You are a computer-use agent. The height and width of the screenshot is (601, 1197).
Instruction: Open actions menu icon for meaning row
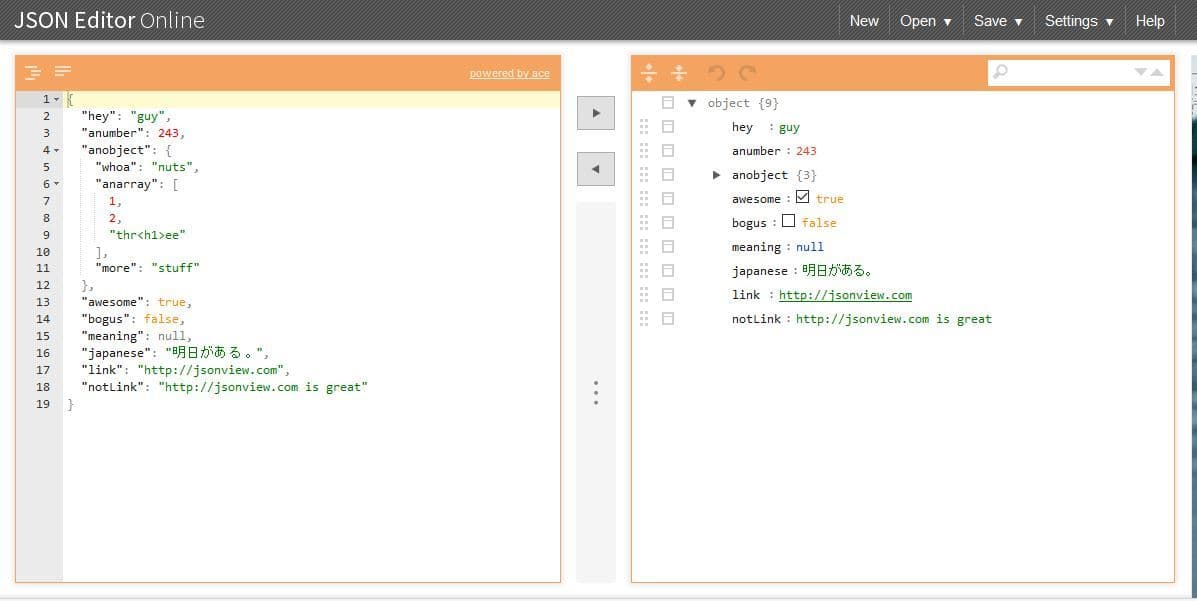click(668, 247)
